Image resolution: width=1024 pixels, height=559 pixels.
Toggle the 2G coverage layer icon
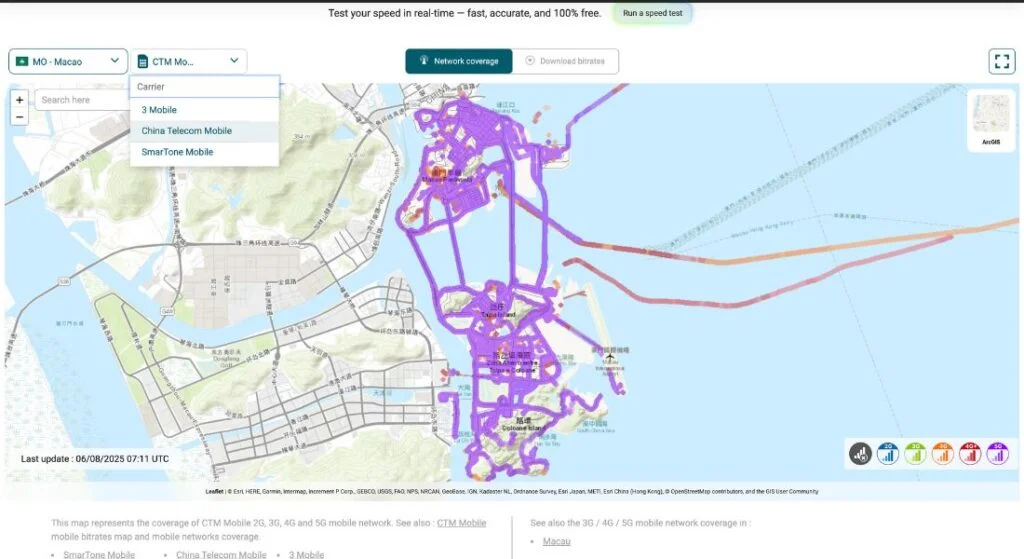point(888,453)
